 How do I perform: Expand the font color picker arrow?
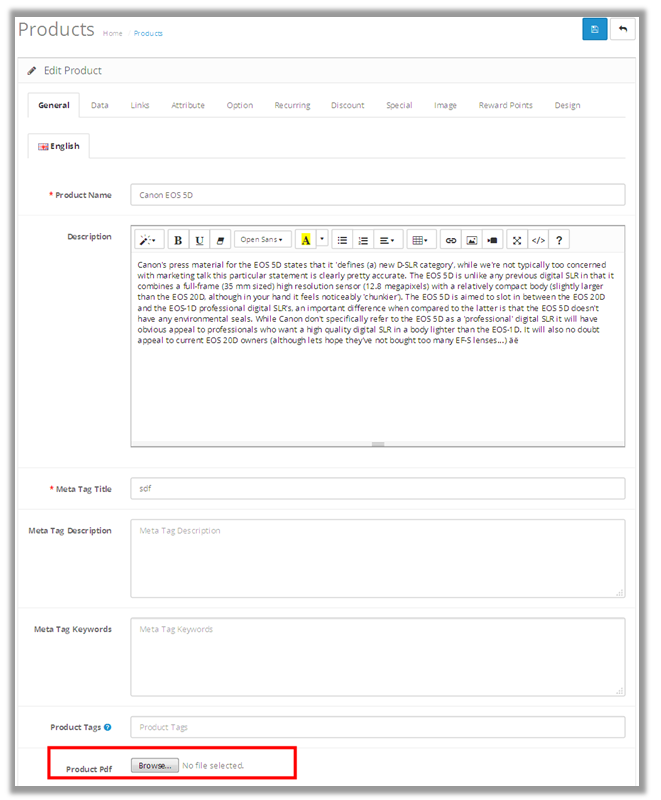pos(322,239)
